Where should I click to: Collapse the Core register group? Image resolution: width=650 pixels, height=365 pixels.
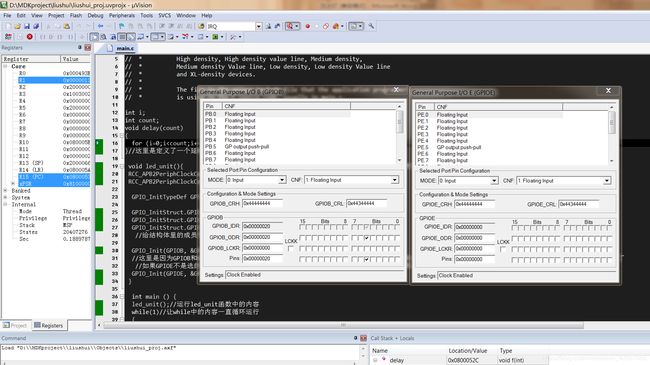click(x=5, y=66)
